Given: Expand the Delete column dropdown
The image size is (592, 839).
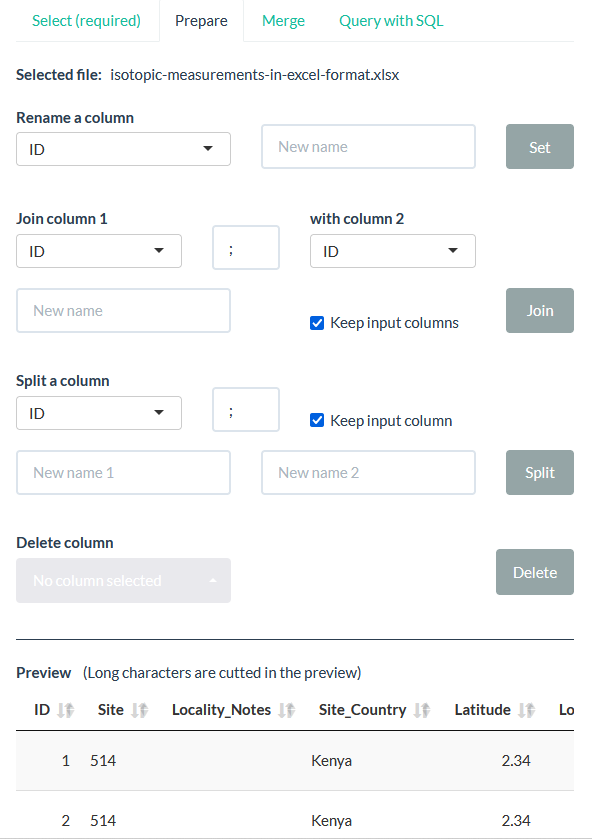Looking at the screenshot, I should point(123,580).
